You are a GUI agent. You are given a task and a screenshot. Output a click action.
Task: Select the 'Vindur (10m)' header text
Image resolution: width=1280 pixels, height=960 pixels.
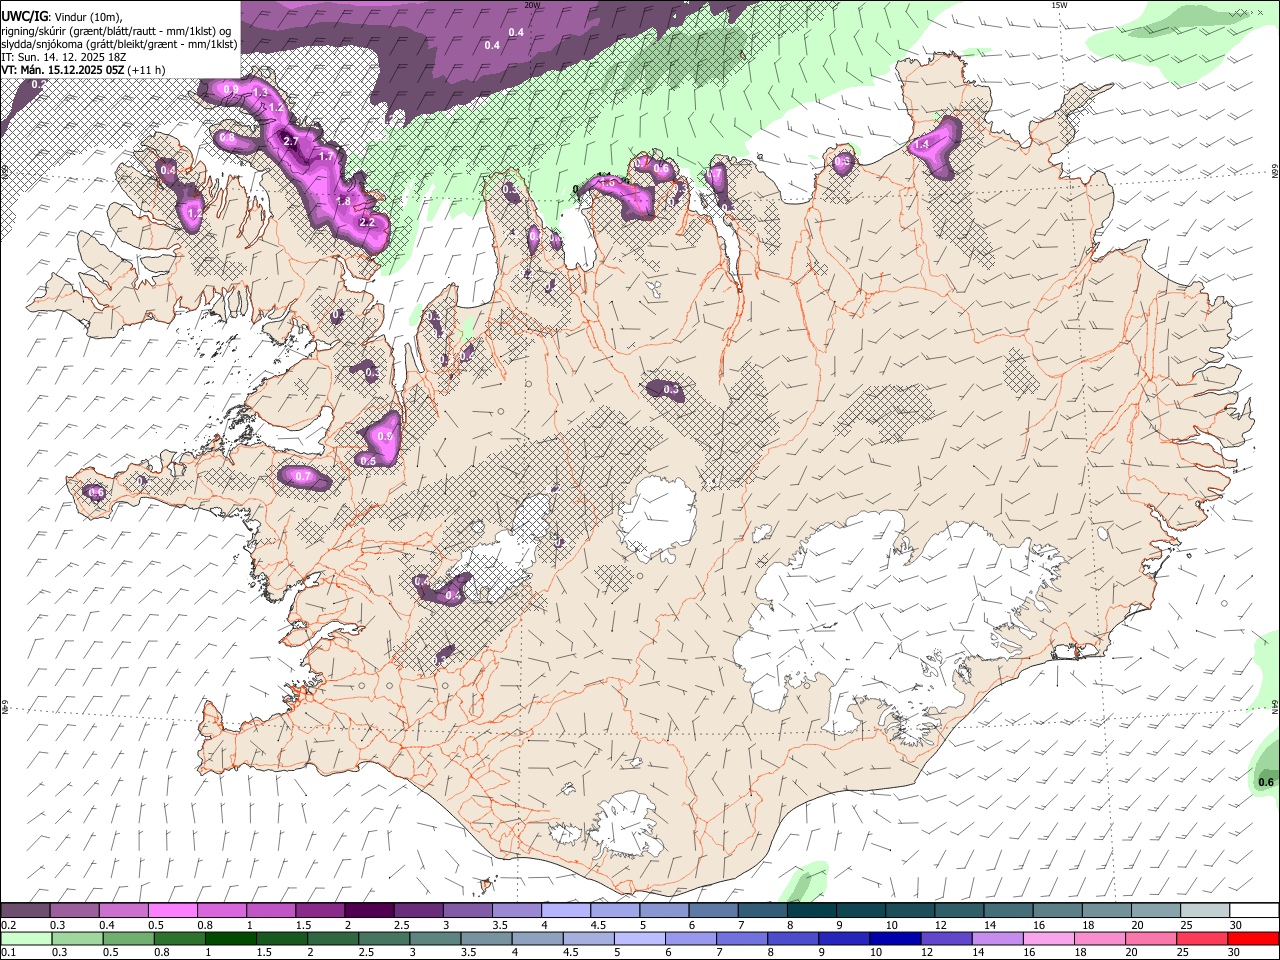87,17
